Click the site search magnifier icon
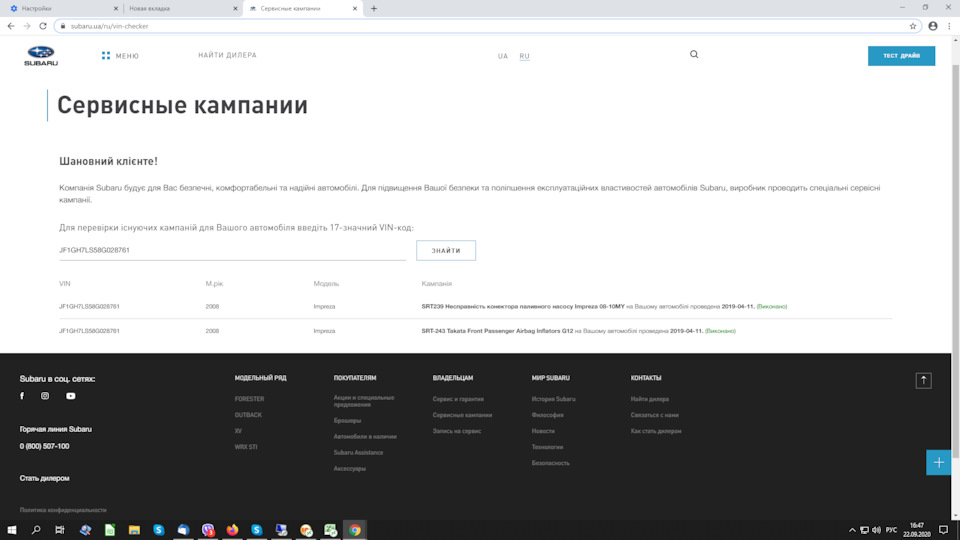Image resolution: width=960 pixels, height=540 pixels. [694, 54]
